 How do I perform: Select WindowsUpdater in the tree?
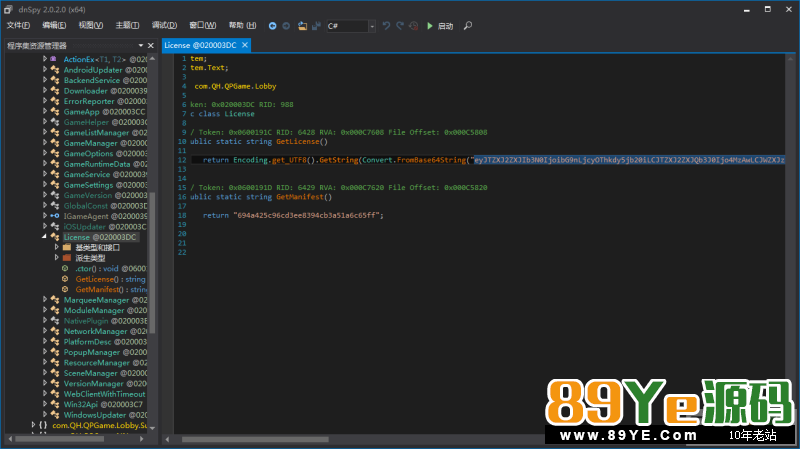(x=105, y=415)
